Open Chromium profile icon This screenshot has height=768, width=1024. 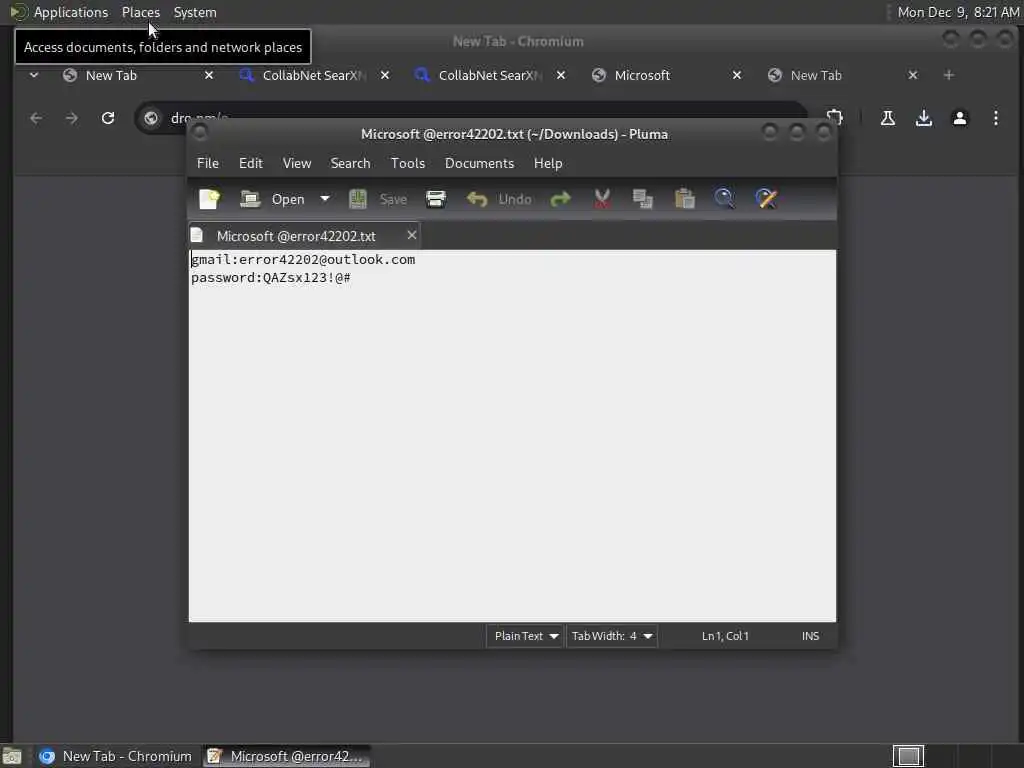(x=959, y=118)
